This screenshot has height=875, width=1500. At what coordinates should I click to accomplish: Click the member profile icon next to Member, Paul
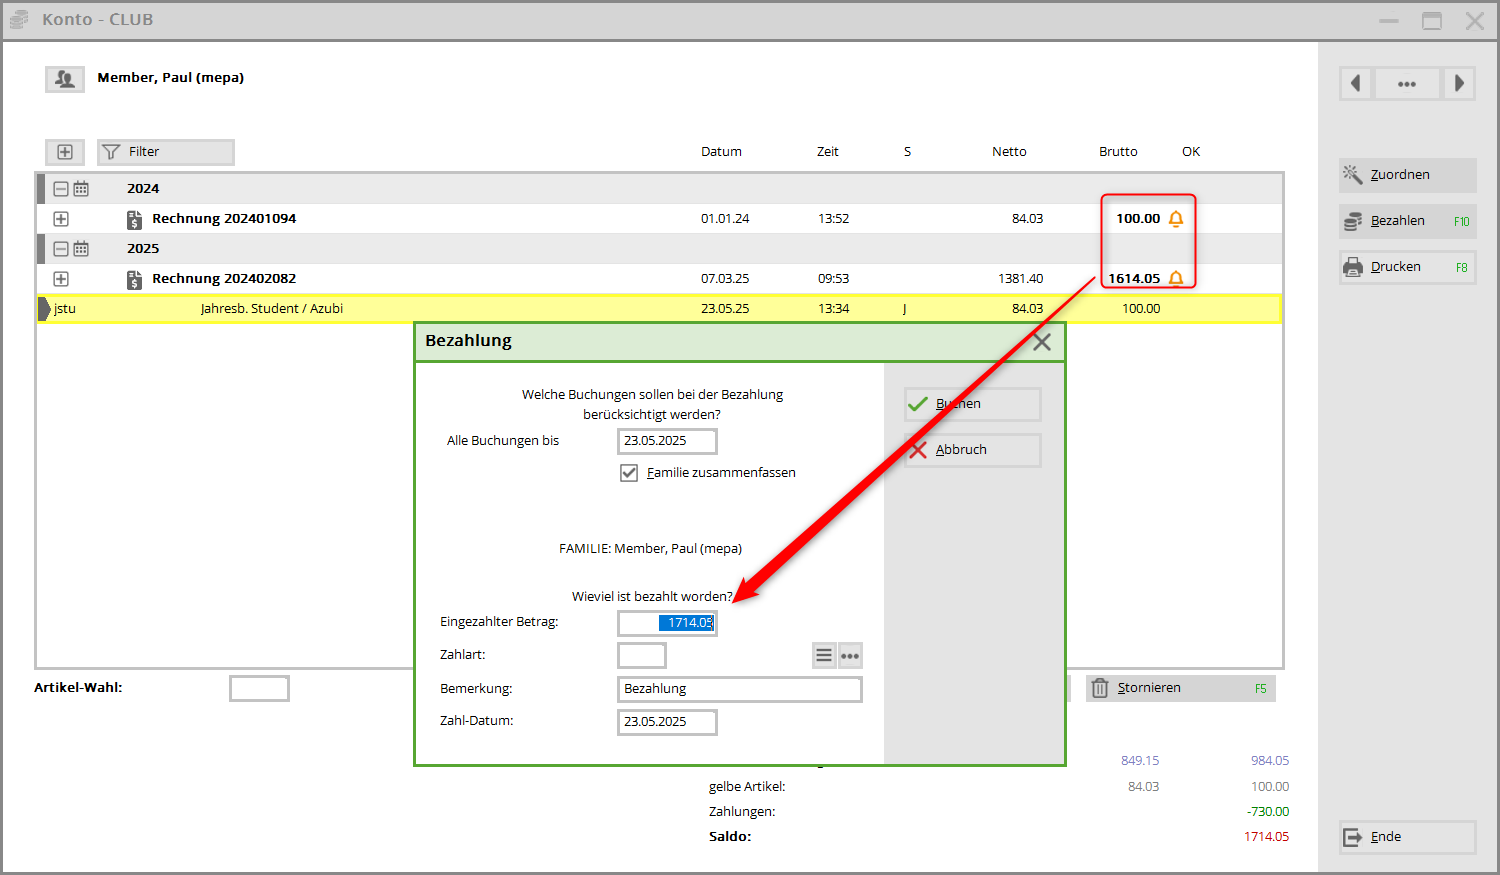click(65, 79)
